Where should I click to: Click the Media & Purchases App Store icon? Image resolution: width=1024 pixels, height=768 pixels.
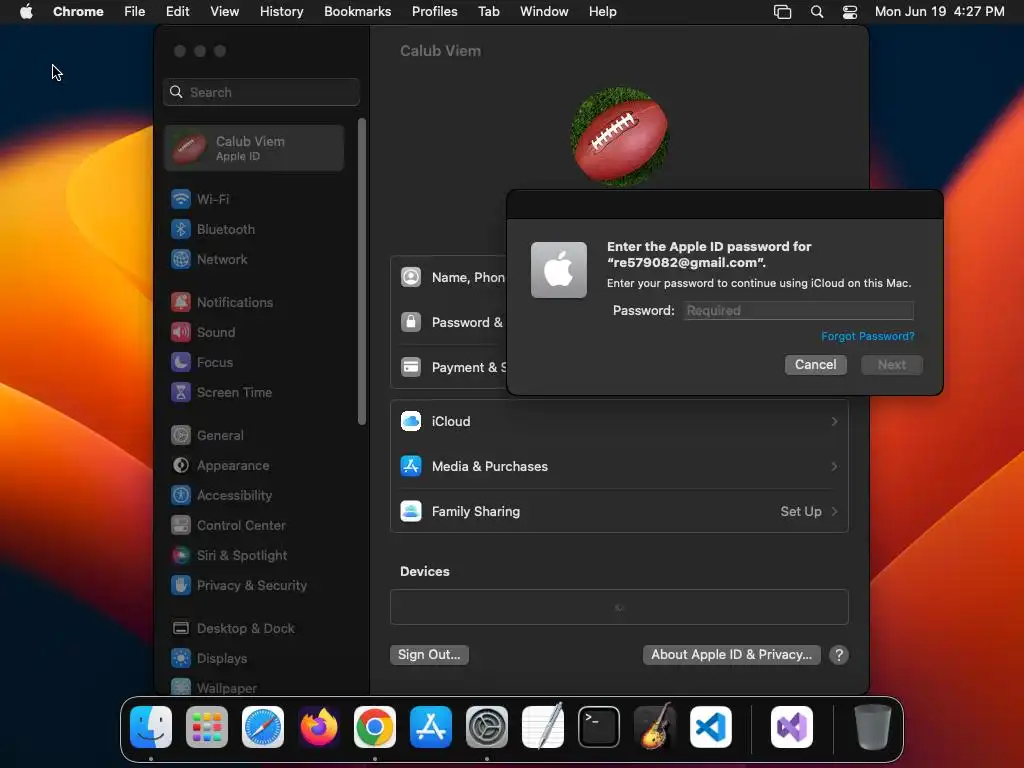point(411,466)
